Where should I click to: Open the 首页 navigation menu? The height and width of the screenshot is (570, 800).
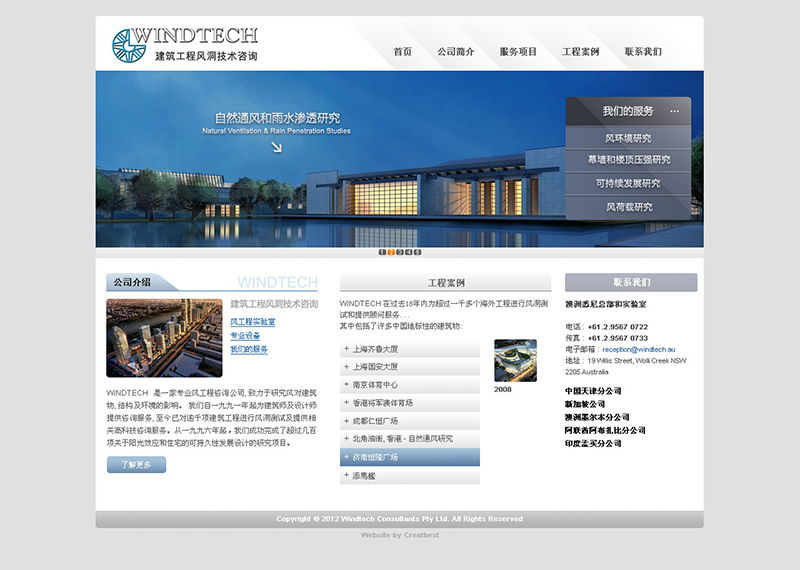[x=402, y=51]
